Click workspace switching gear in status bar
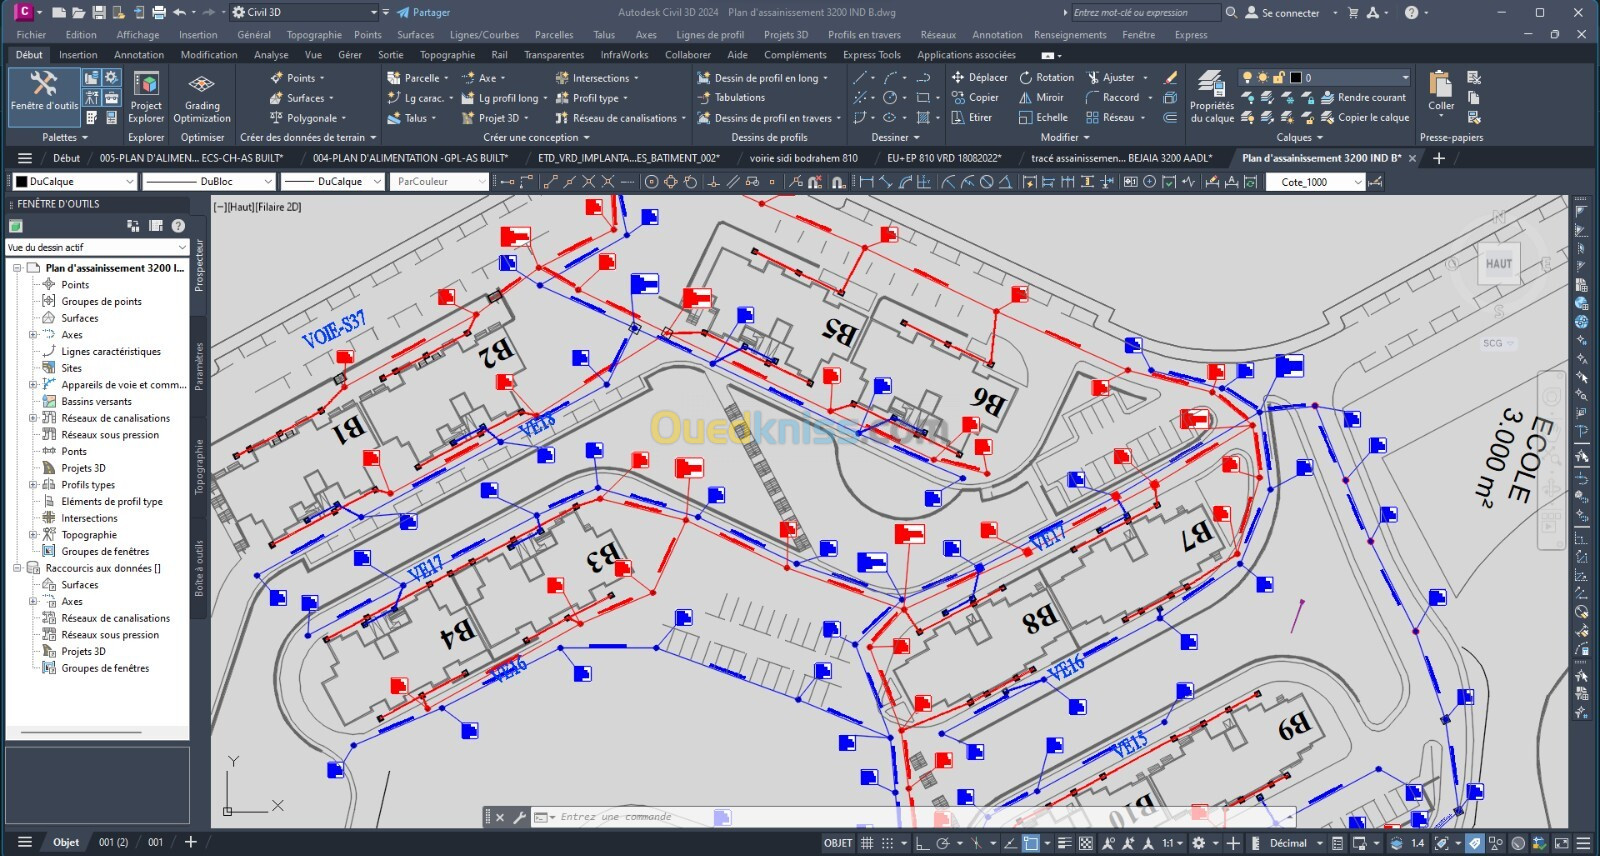Screen dimensions: 1600x856 pos(1198,843)
